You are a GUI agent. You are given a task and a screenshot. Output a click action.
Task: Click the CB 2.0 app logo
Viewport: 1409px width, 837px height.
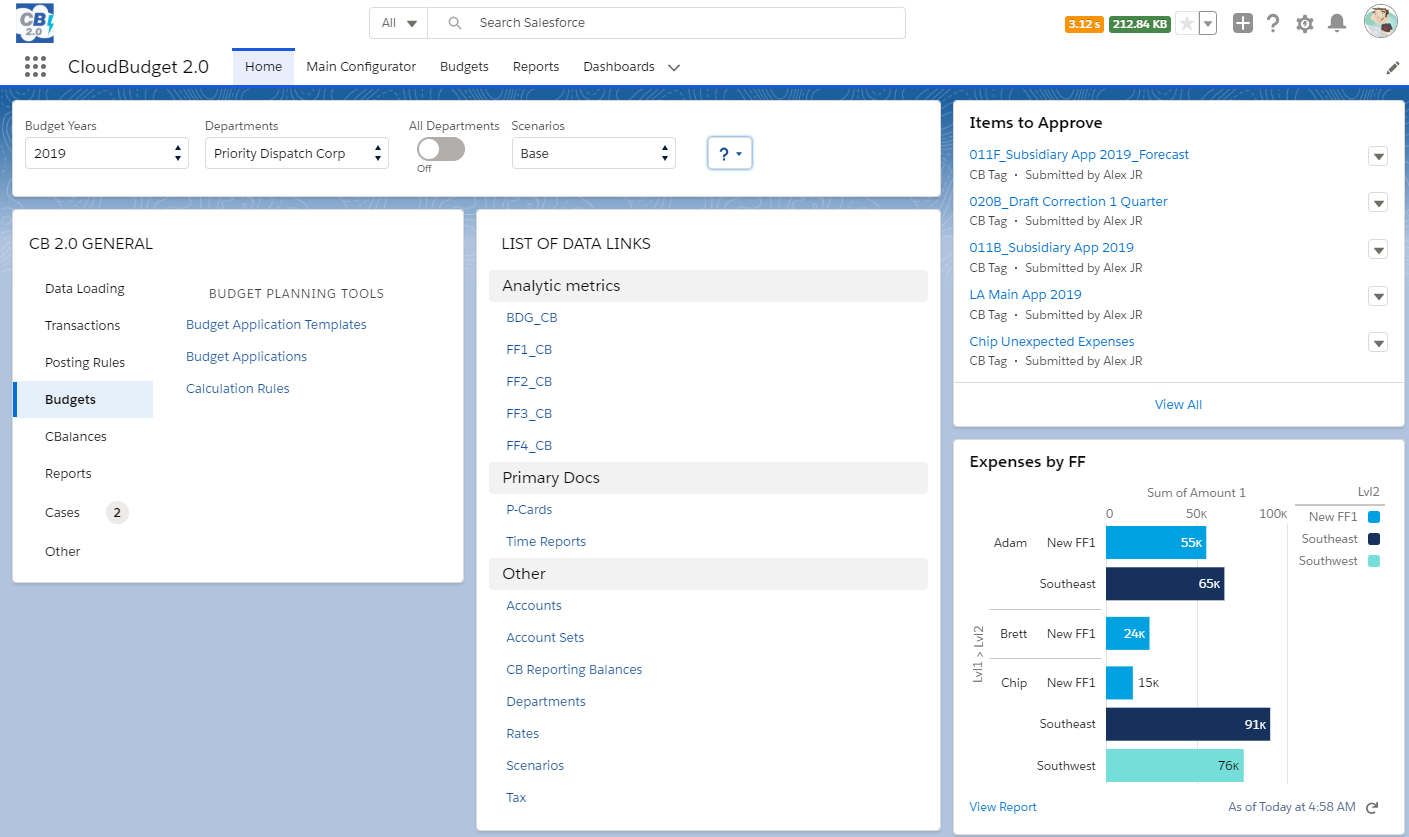34,21
